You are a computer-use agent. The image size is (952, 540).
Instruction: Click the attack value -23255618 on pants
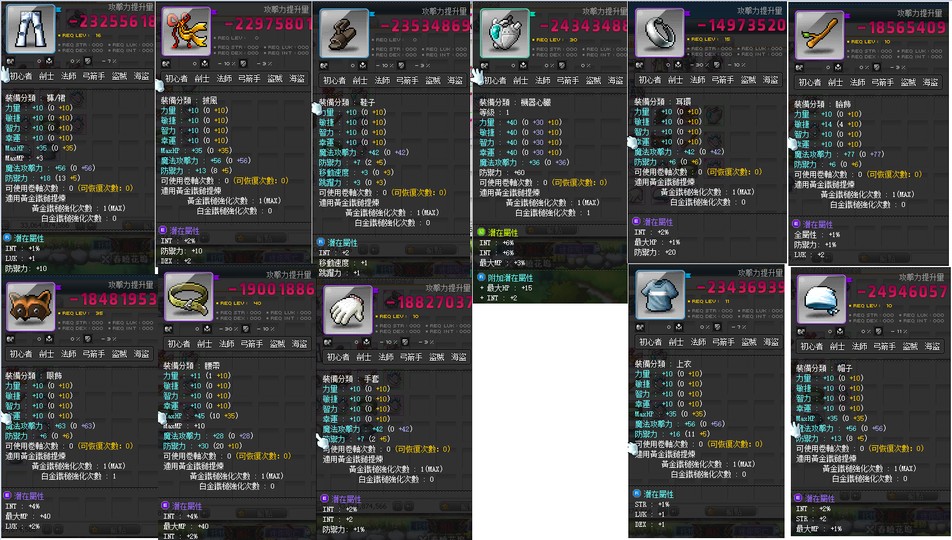pos(111,22)
